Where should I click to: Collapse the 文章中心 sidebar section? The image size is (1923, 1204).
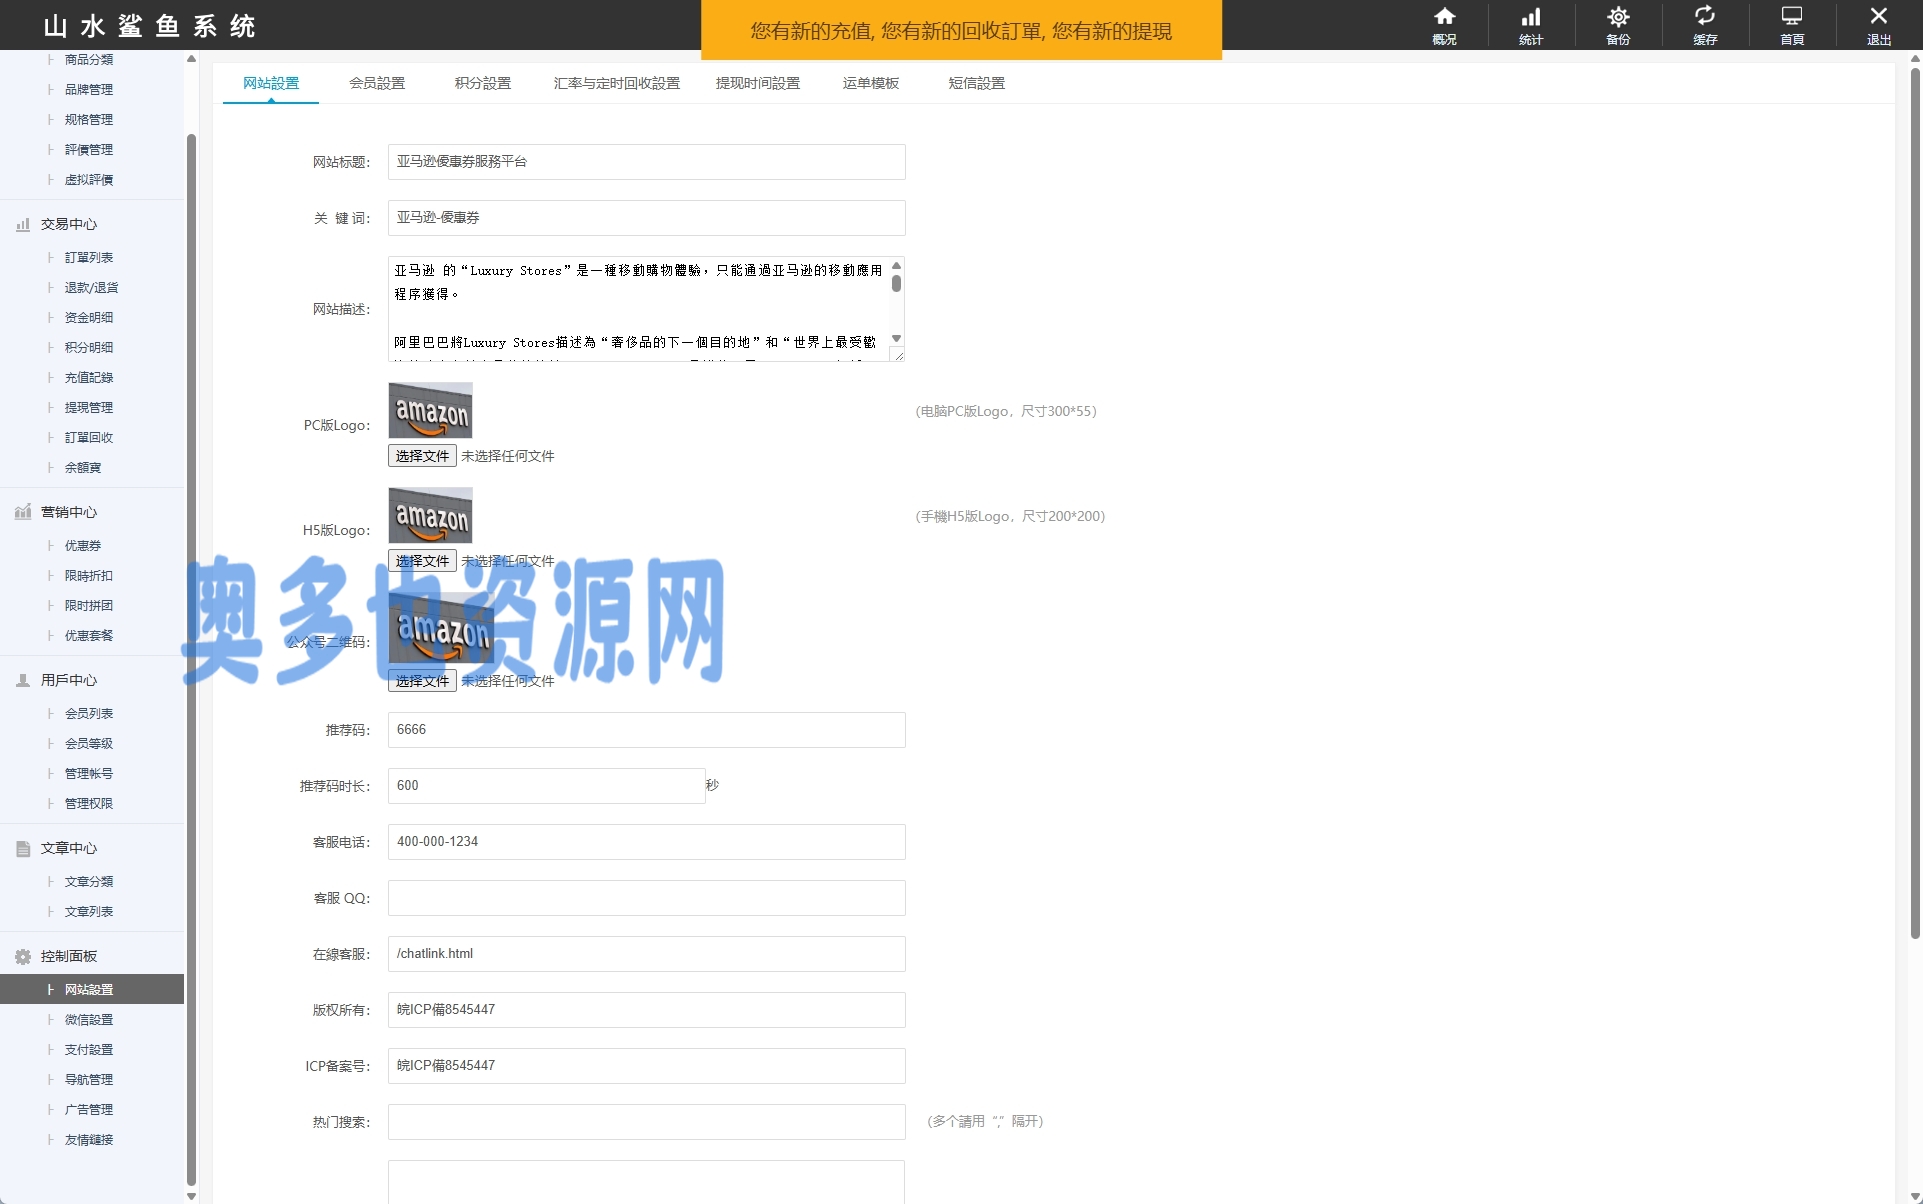point(69,848)
